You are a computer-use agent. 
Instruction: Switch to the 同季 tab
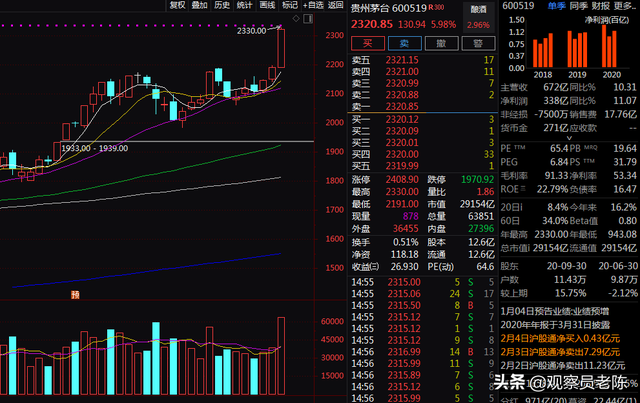tap(578, 6)
